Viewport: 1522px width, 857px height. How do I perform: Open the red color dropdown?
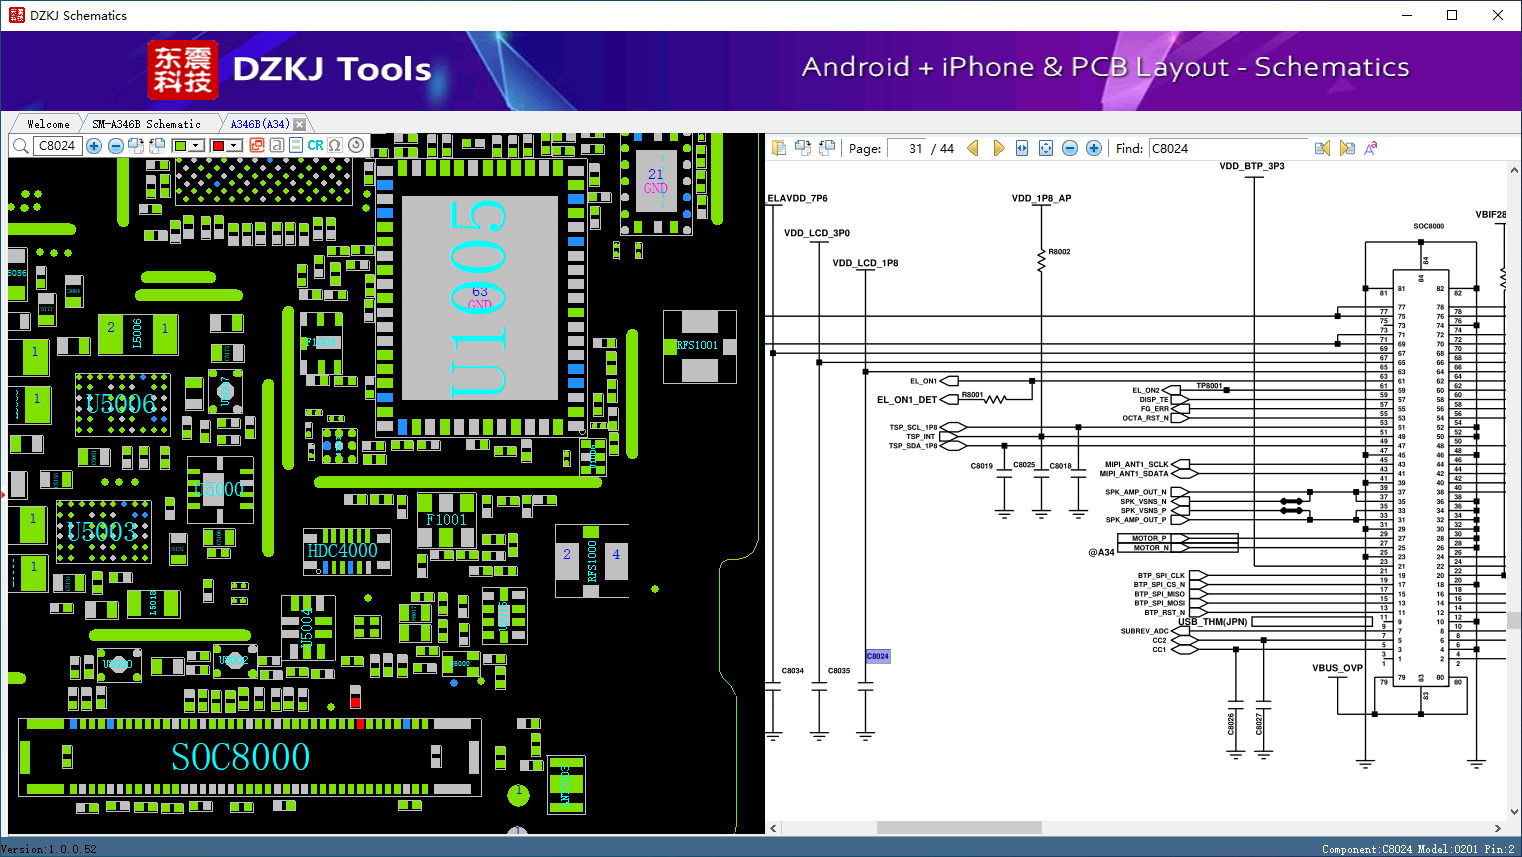coord(234,146)
